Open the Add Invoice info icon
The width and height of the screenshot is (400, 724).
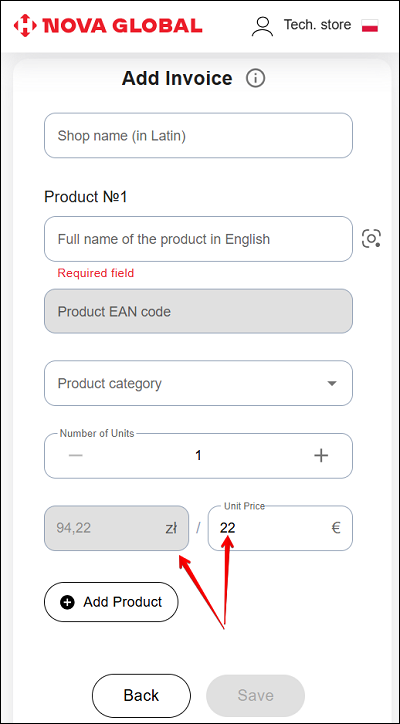[255, 78]
